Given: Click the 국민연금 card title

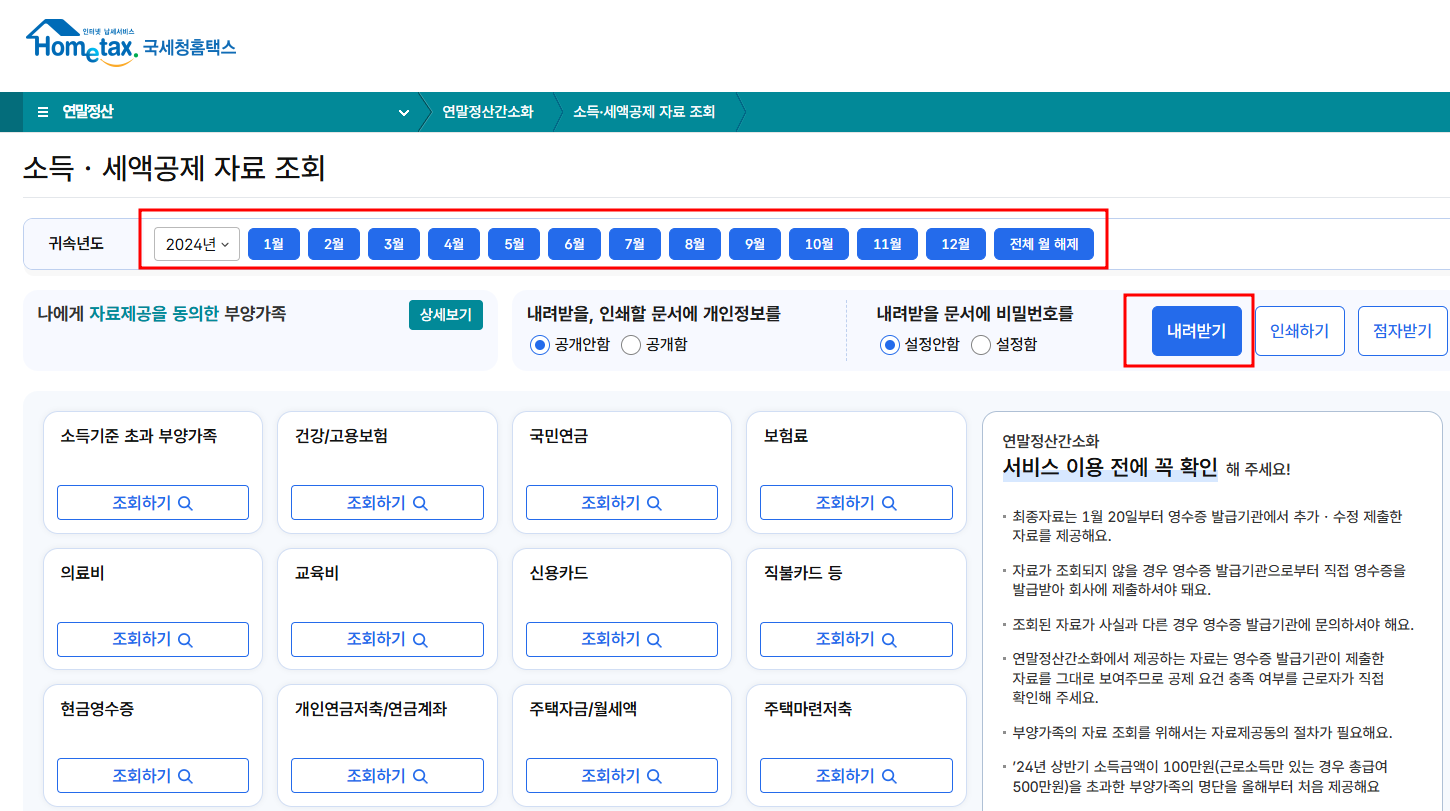Looking at the screenshot, I should pyautogui.click(x=559, y=436).
